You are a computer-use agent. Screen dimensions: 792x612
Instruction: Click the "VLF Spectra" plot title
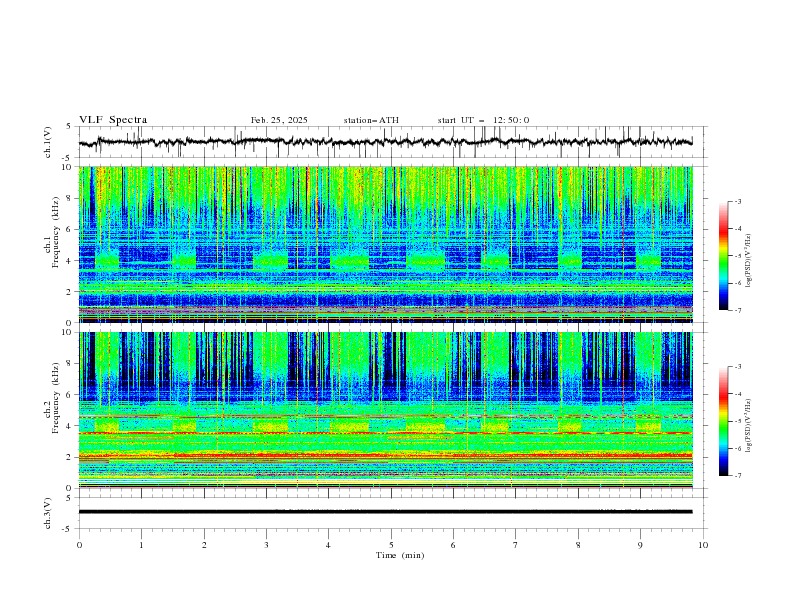(113, 120)
